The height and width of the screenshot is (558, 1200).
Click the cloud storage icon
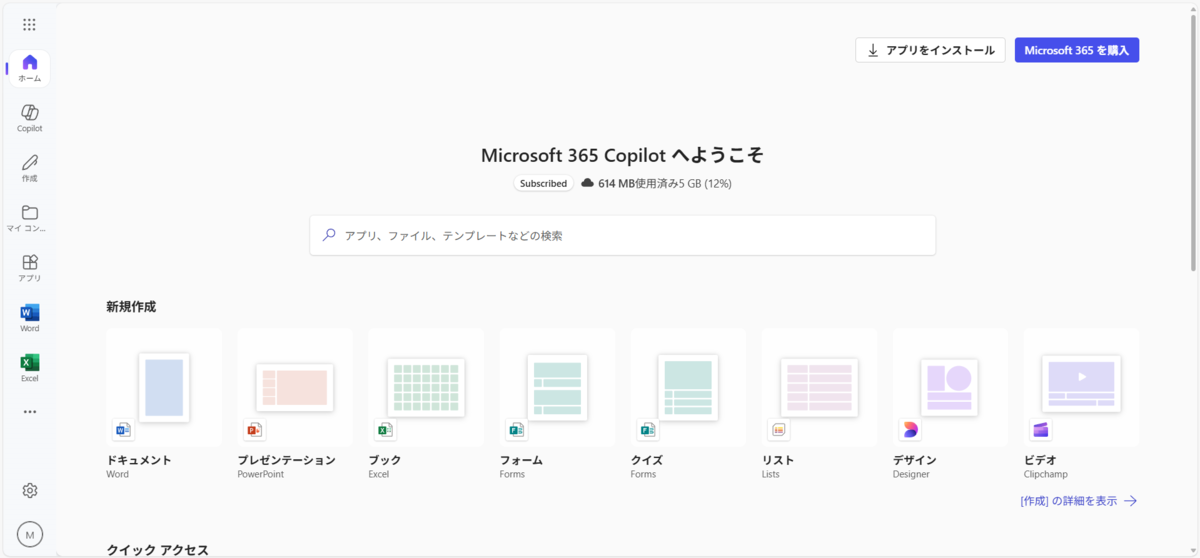tap(587, 183)
